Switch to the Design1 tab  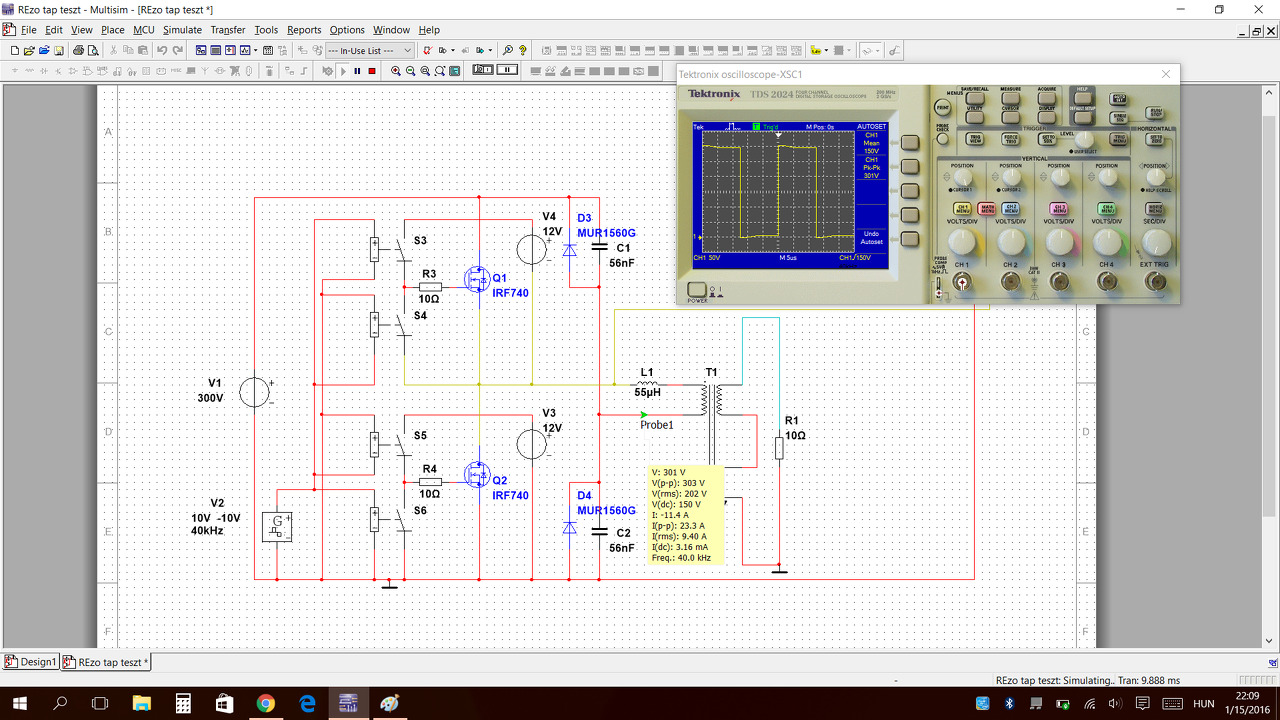click(x=31, y=662)
